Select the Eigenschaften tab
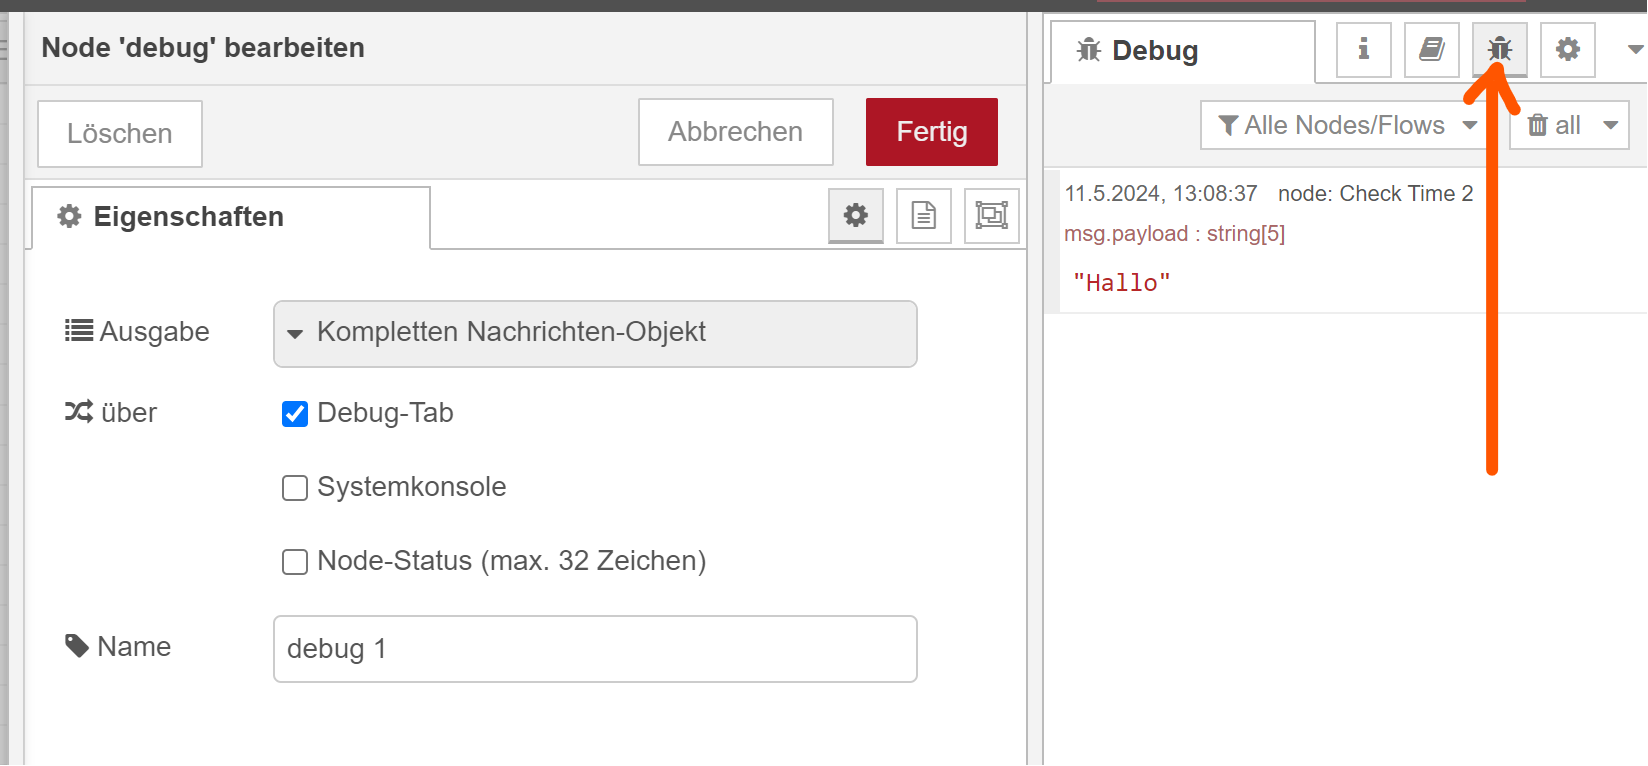This screenshot has height=766, width=1648. (231, 217)
